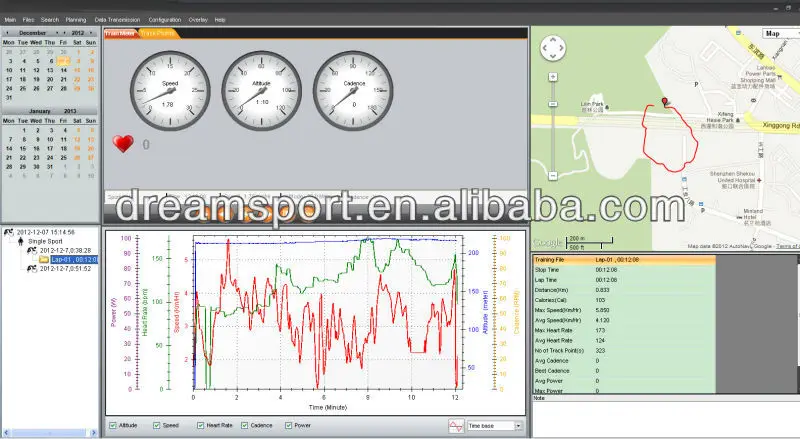Click cyclist icon beside 2012-12-7,0:51:52
Image resolution: width=800 pixels, height=439 pixels.
[32, 269]
